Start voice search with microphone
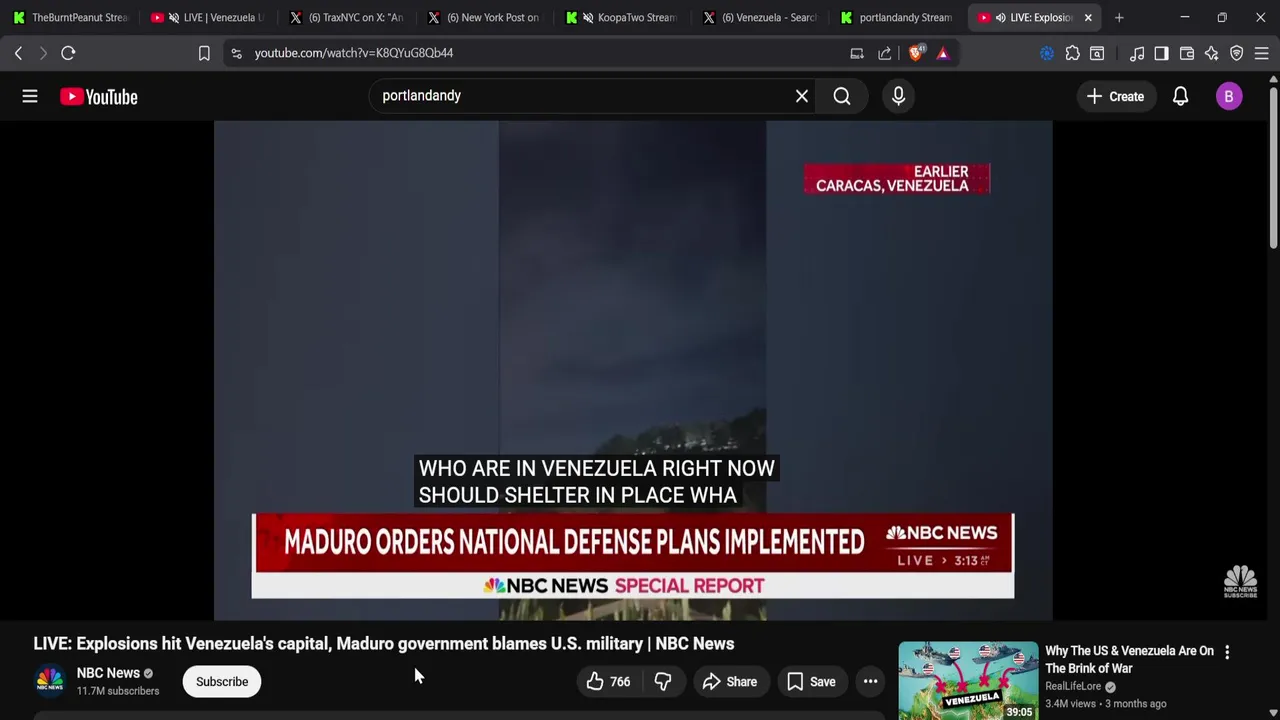The image size is (1280, 720). [x=898, y=96]
